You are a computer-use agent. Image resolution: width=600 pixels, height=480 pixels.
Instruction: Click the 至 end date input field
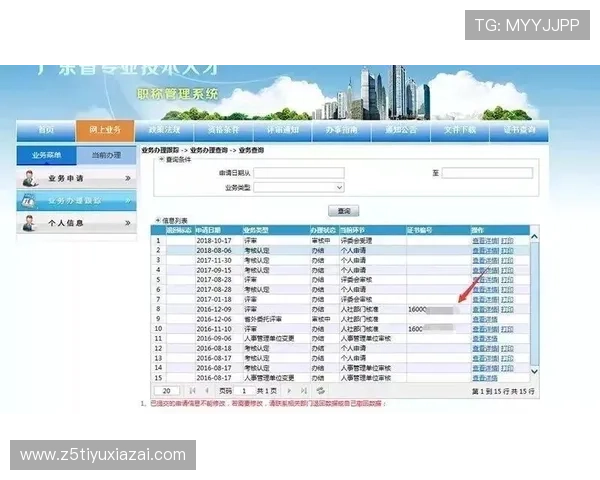click(x=487, y=173)
